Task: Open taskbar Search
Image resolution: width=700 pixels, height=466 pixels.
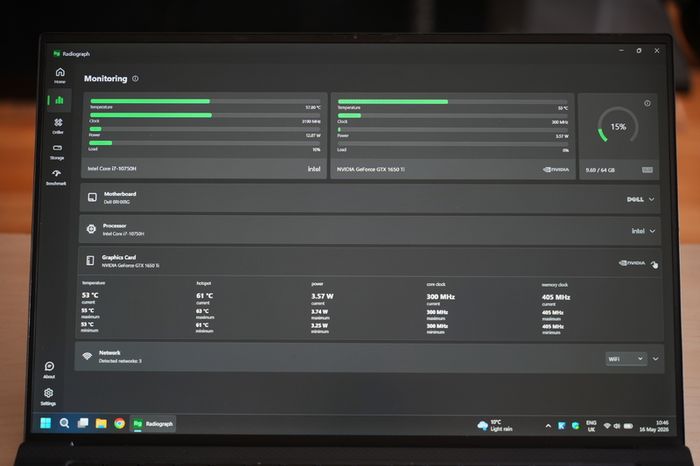Action: [64, 423]
